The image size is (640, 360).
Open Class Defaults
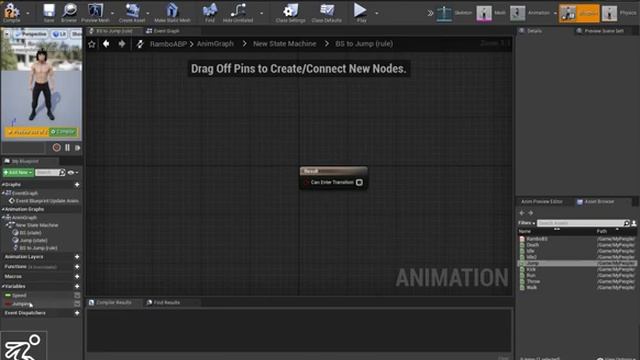[327, 12]
